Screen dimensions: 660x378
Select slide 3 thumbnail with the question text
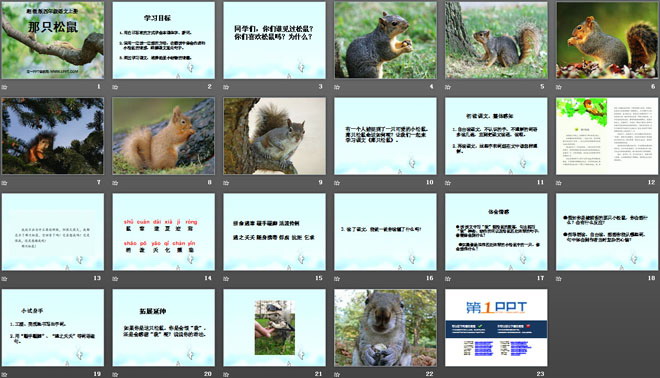(x=274, y=40)
